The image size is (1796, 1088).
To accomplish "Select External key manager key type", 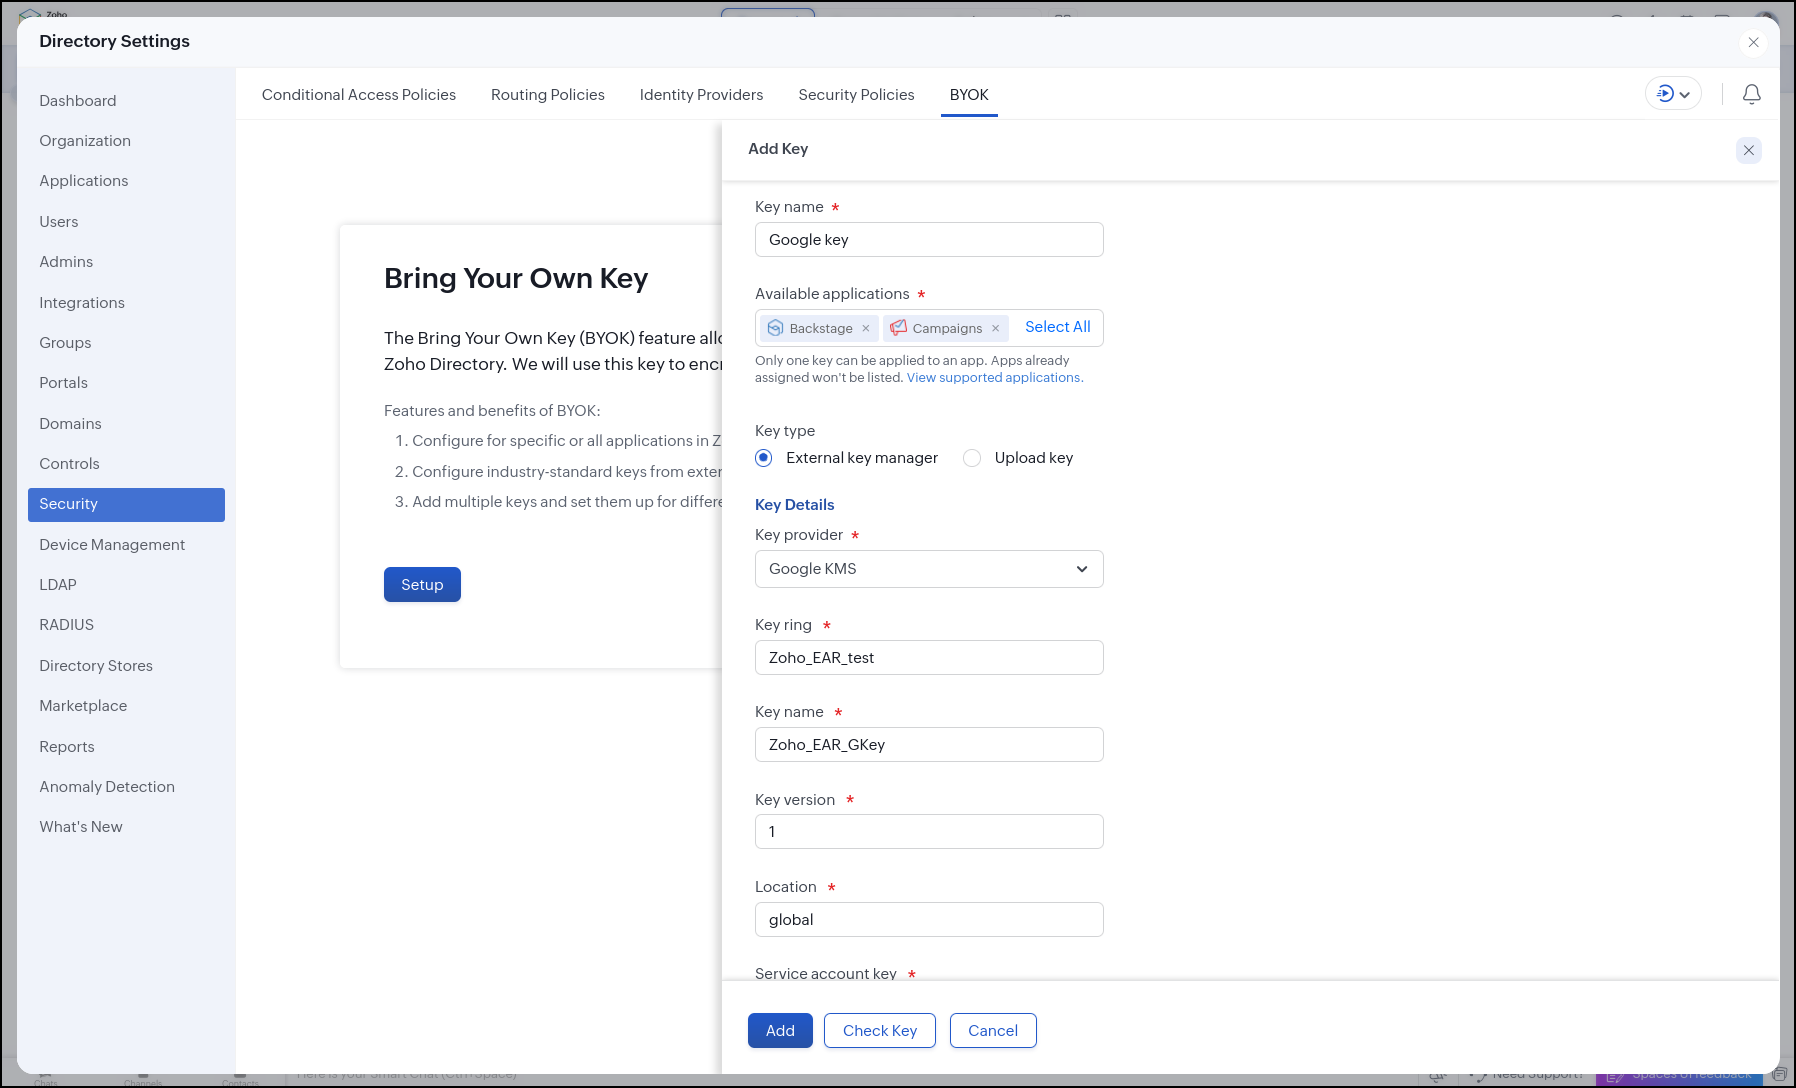I will pos(764,458).
